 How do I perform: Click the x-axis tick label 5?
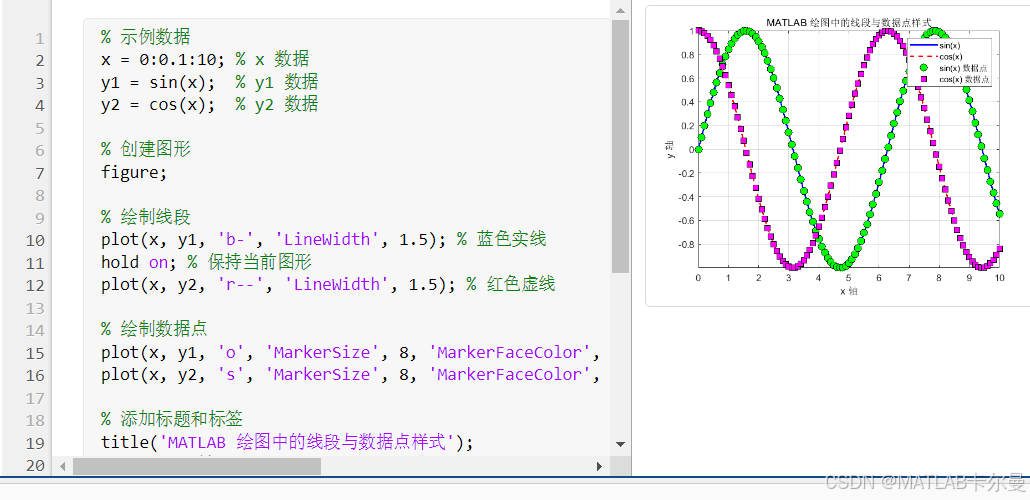(x=849, y=278)
